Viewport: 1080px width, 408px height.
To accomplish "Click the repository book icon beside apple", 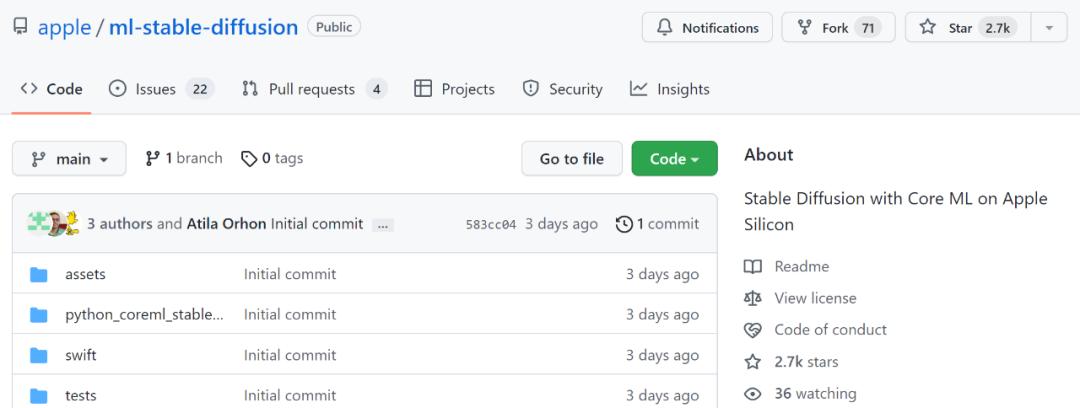I will (20, 27).
